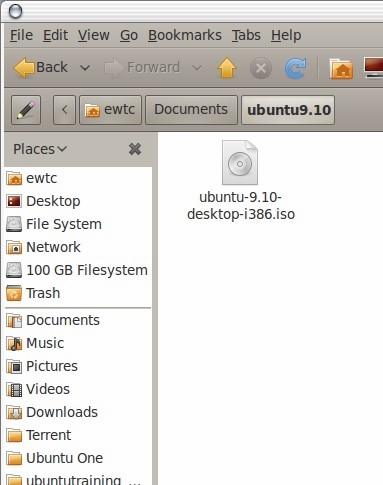Open the 100 GB Filesystem volume
Screen dimensions: 383x485
tap(78, 270)
